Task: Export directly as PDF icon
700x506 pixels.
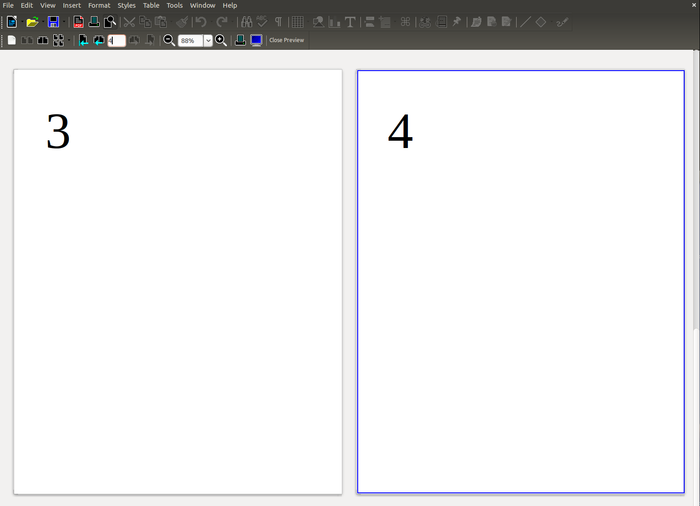Action: click(x=78, y=22)
